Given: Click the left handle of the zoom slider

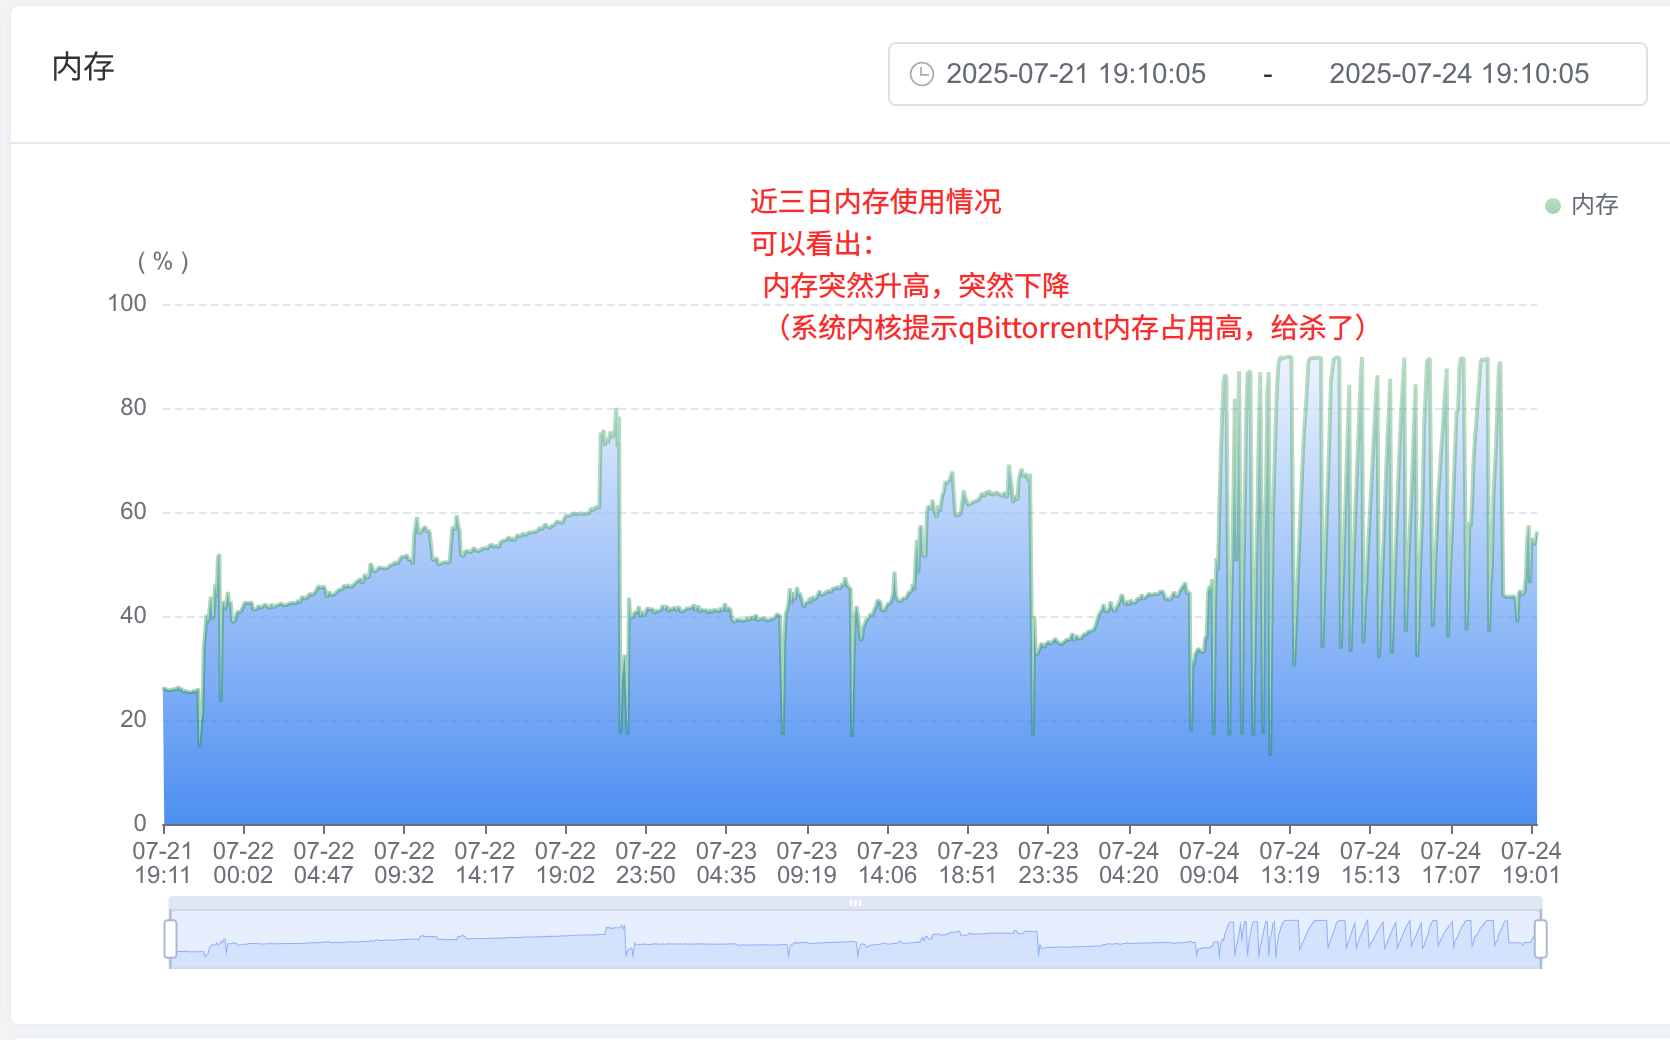Looking at the screenshot, I should click(170, 939).
